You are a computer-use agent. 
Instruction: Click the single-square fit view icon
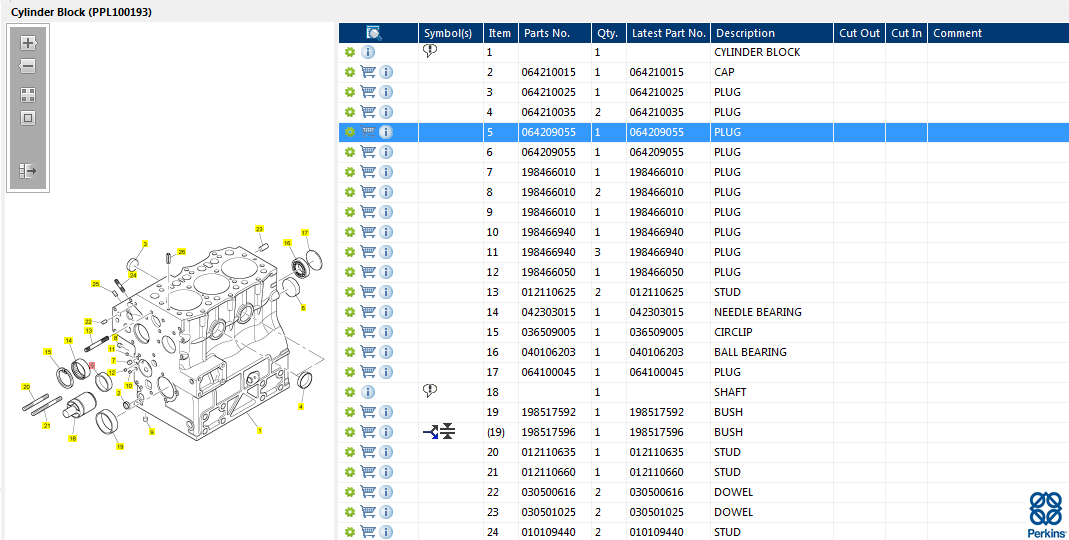tap(28, 118)
